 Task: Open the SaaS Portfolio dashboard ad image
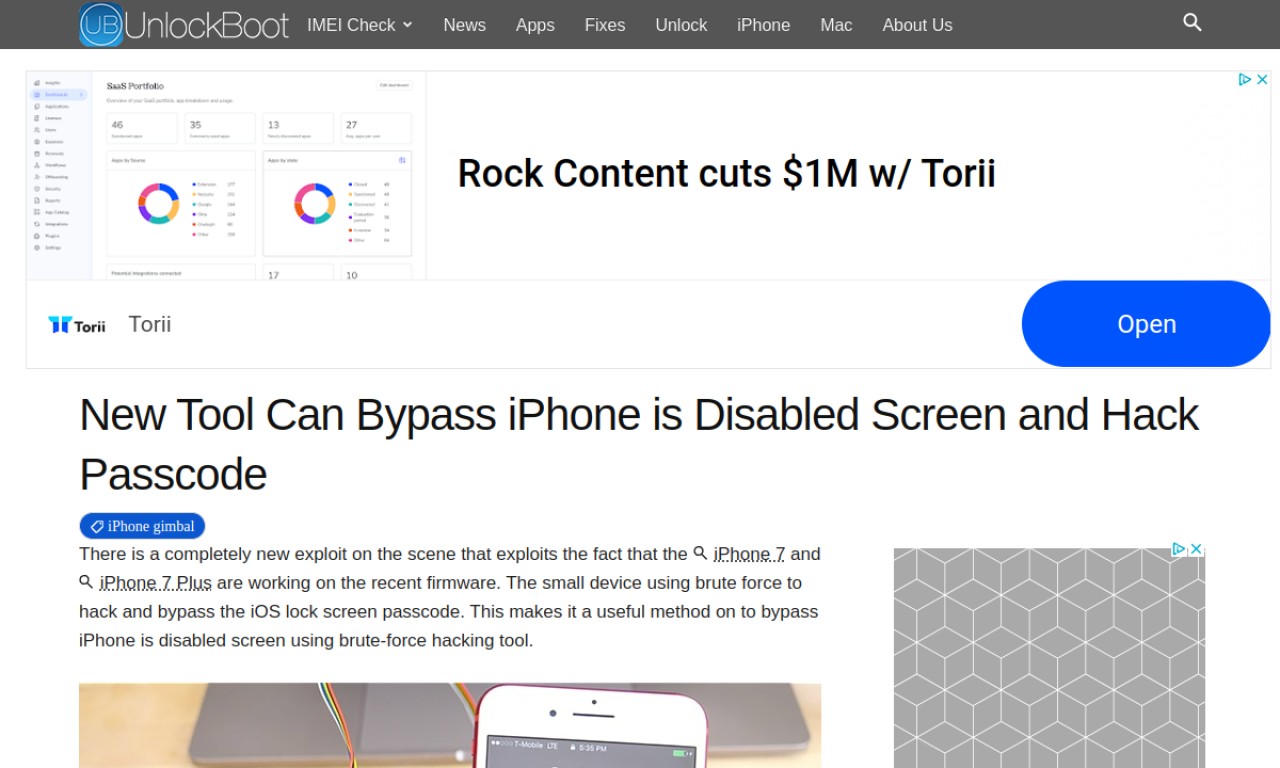[226, 175]
